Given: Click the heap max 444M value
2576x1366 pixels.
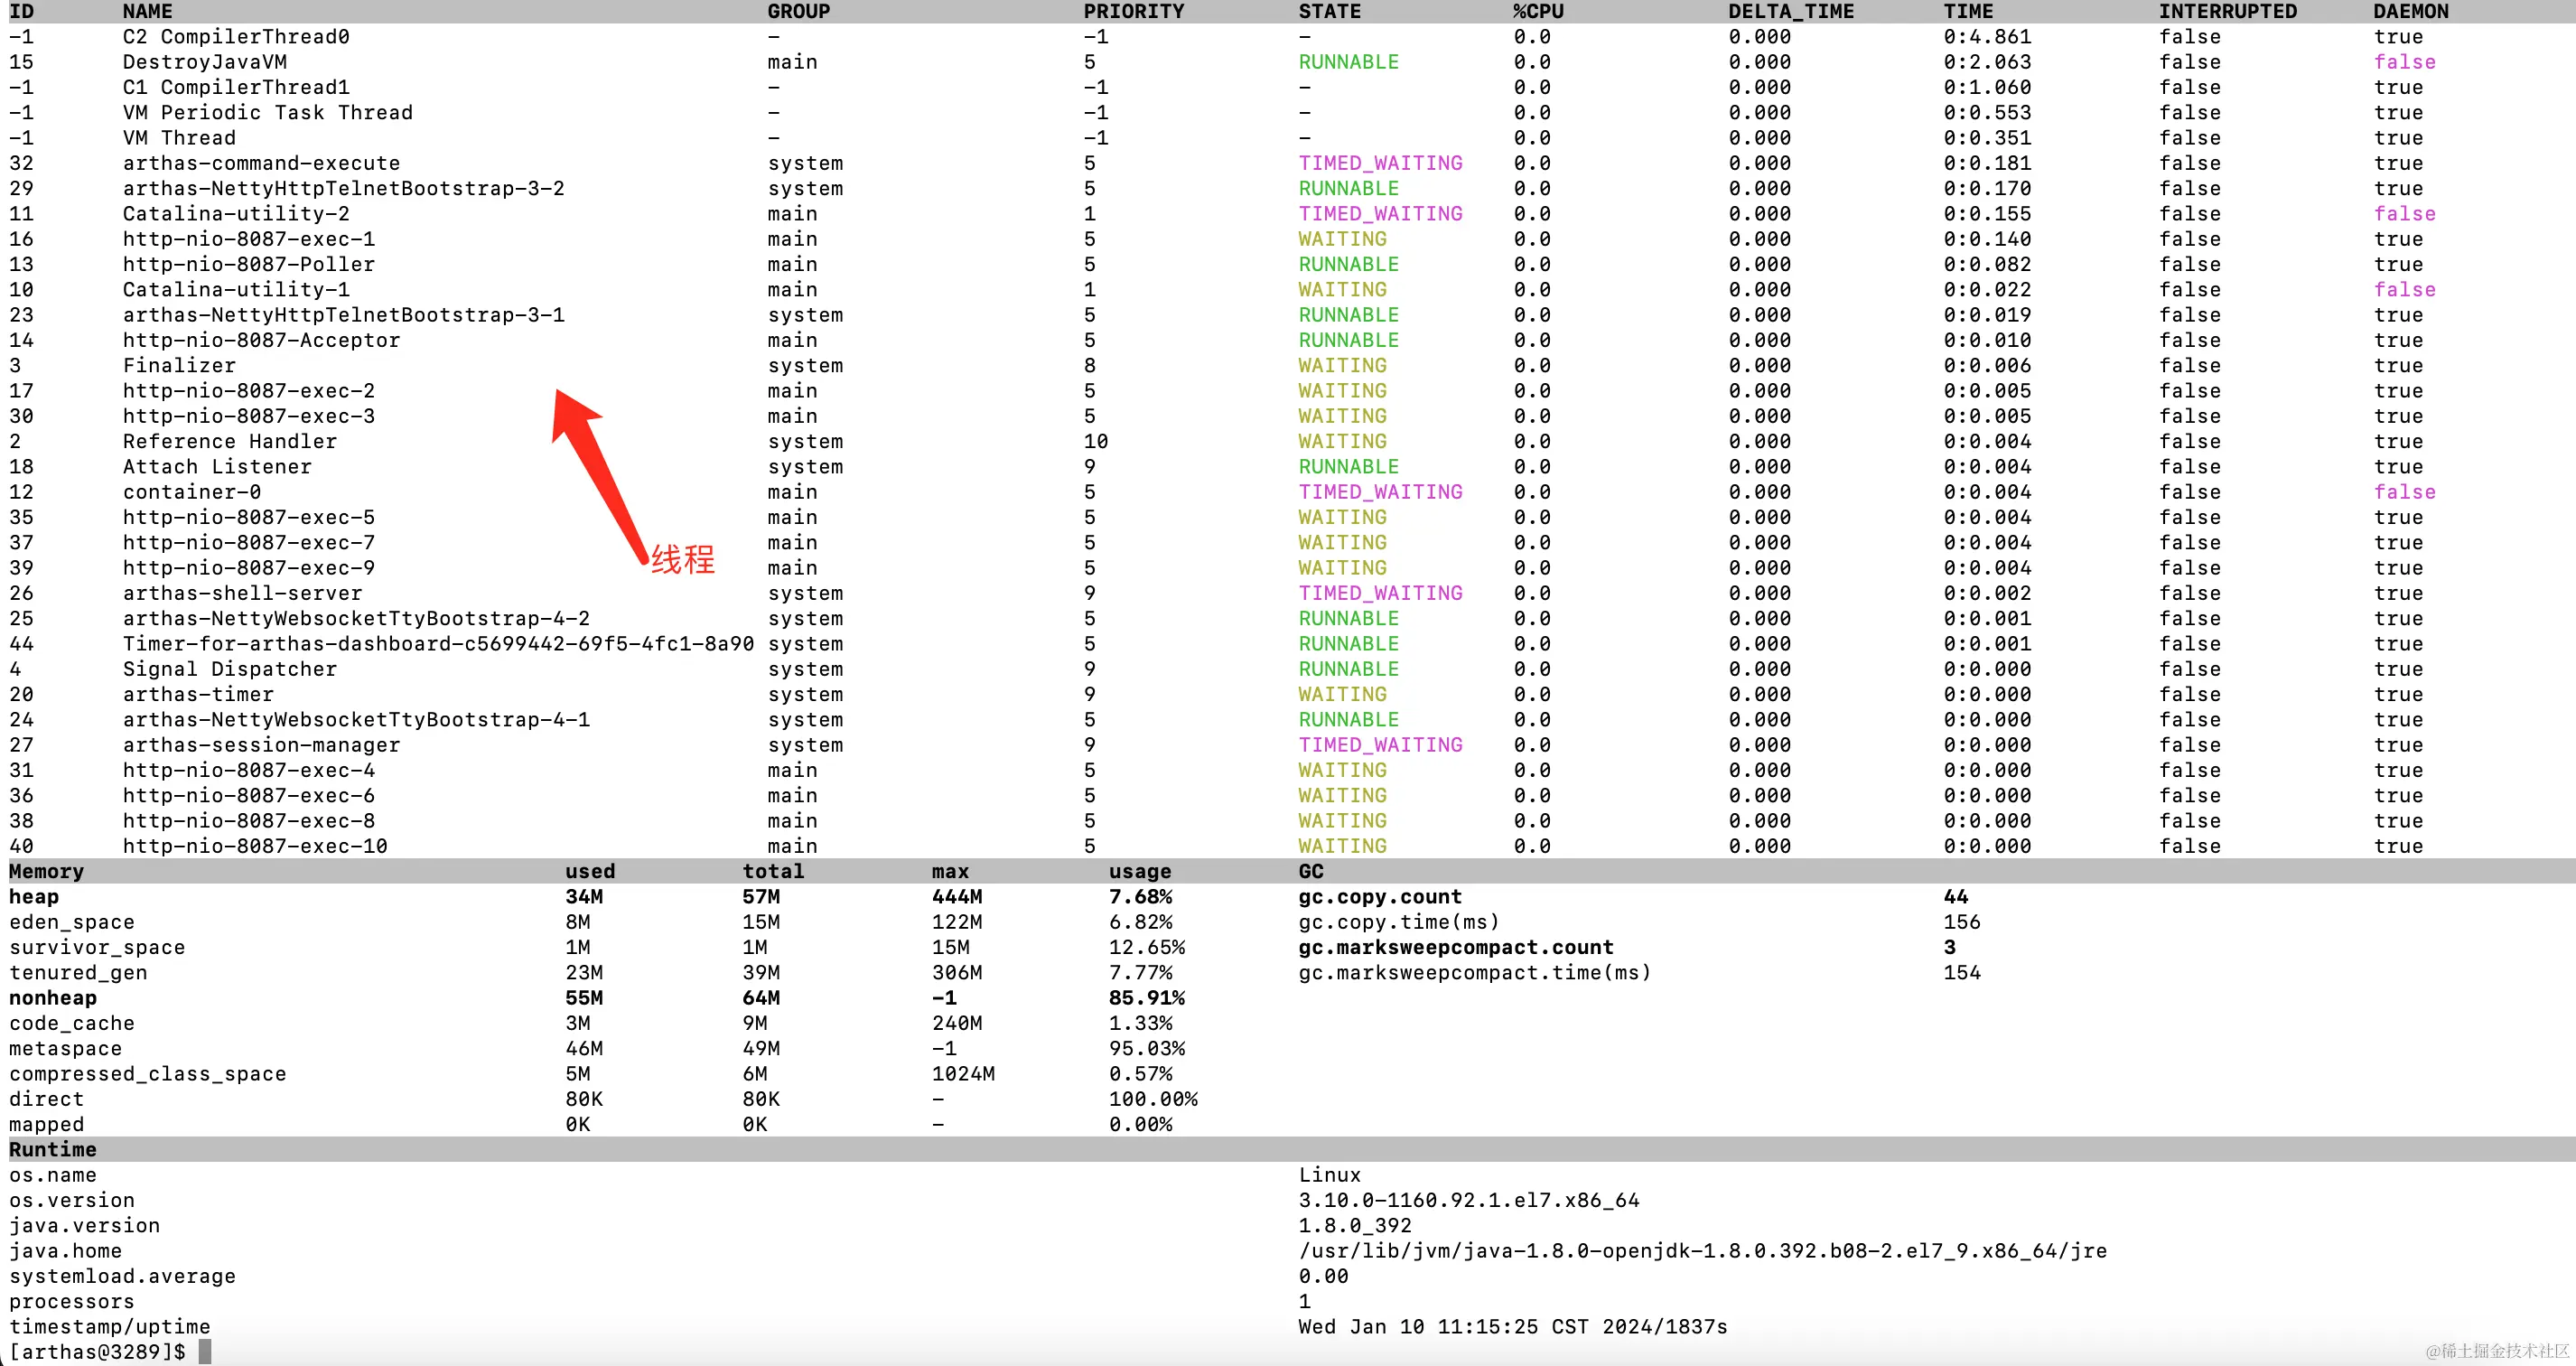Looking at the screenshot, I should click(956, 897).
